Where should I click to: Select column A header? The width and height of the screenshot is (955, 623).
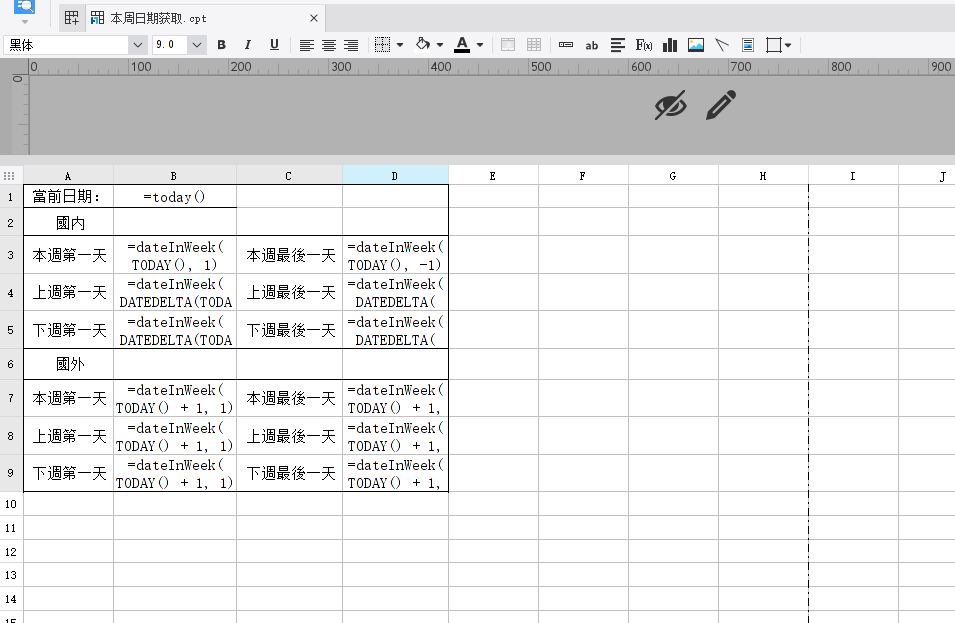point(68,176)
